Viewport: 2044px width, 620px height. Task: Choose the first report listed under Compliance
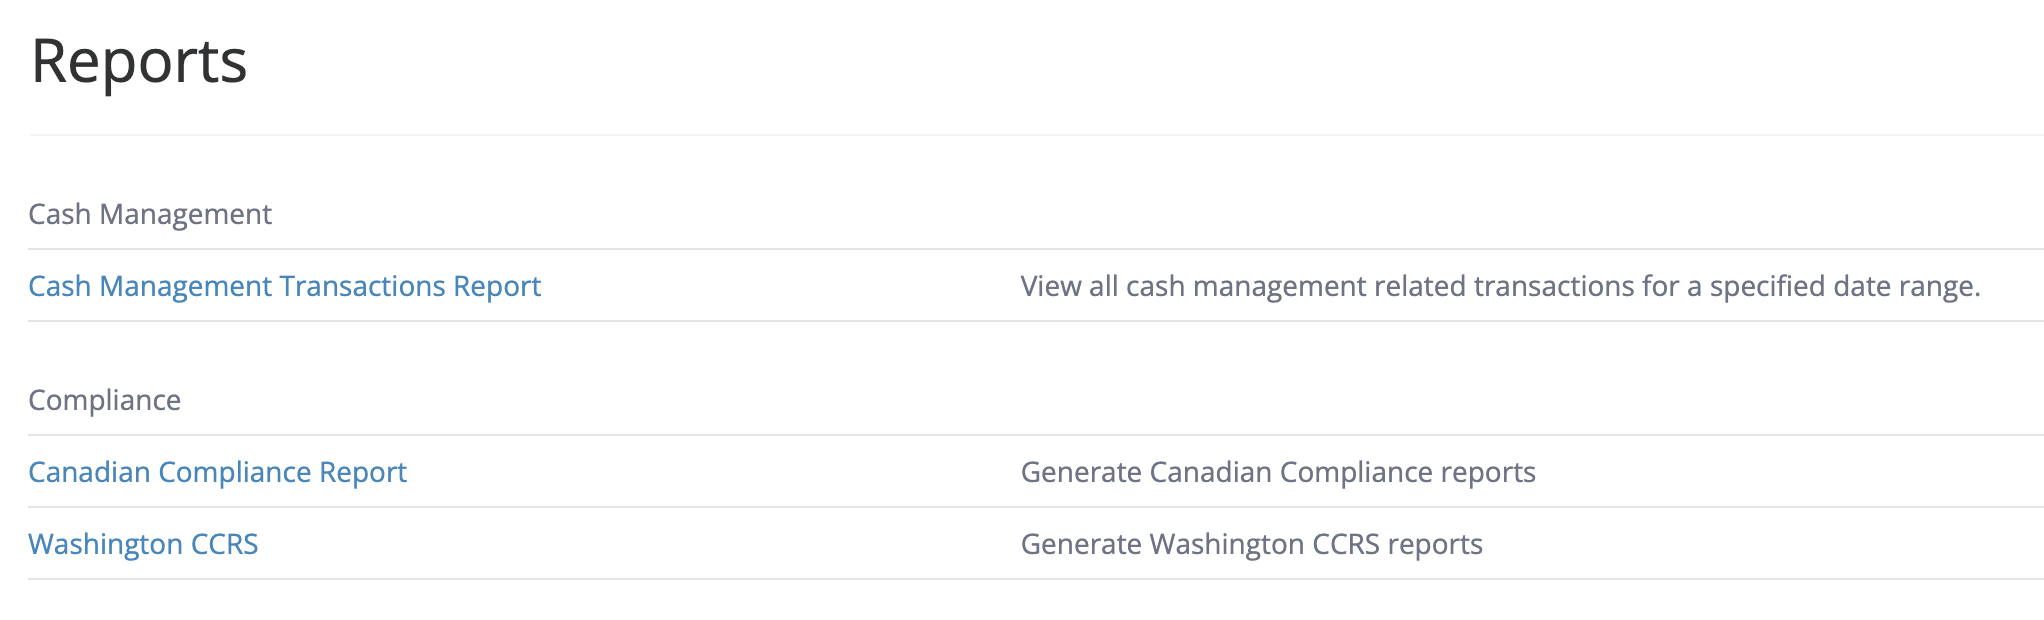pos(217,472)
